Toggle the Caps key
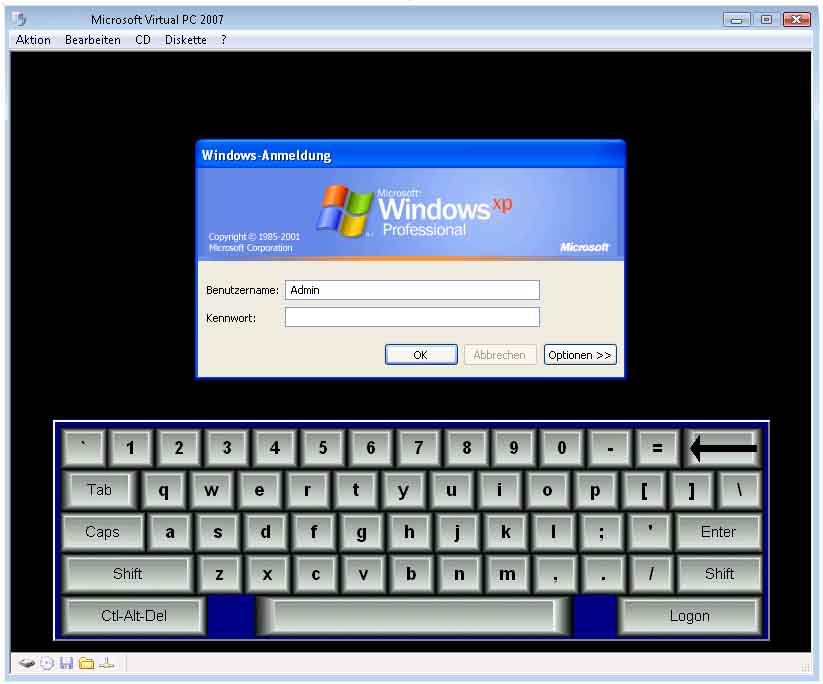 [x=102, y=532]
